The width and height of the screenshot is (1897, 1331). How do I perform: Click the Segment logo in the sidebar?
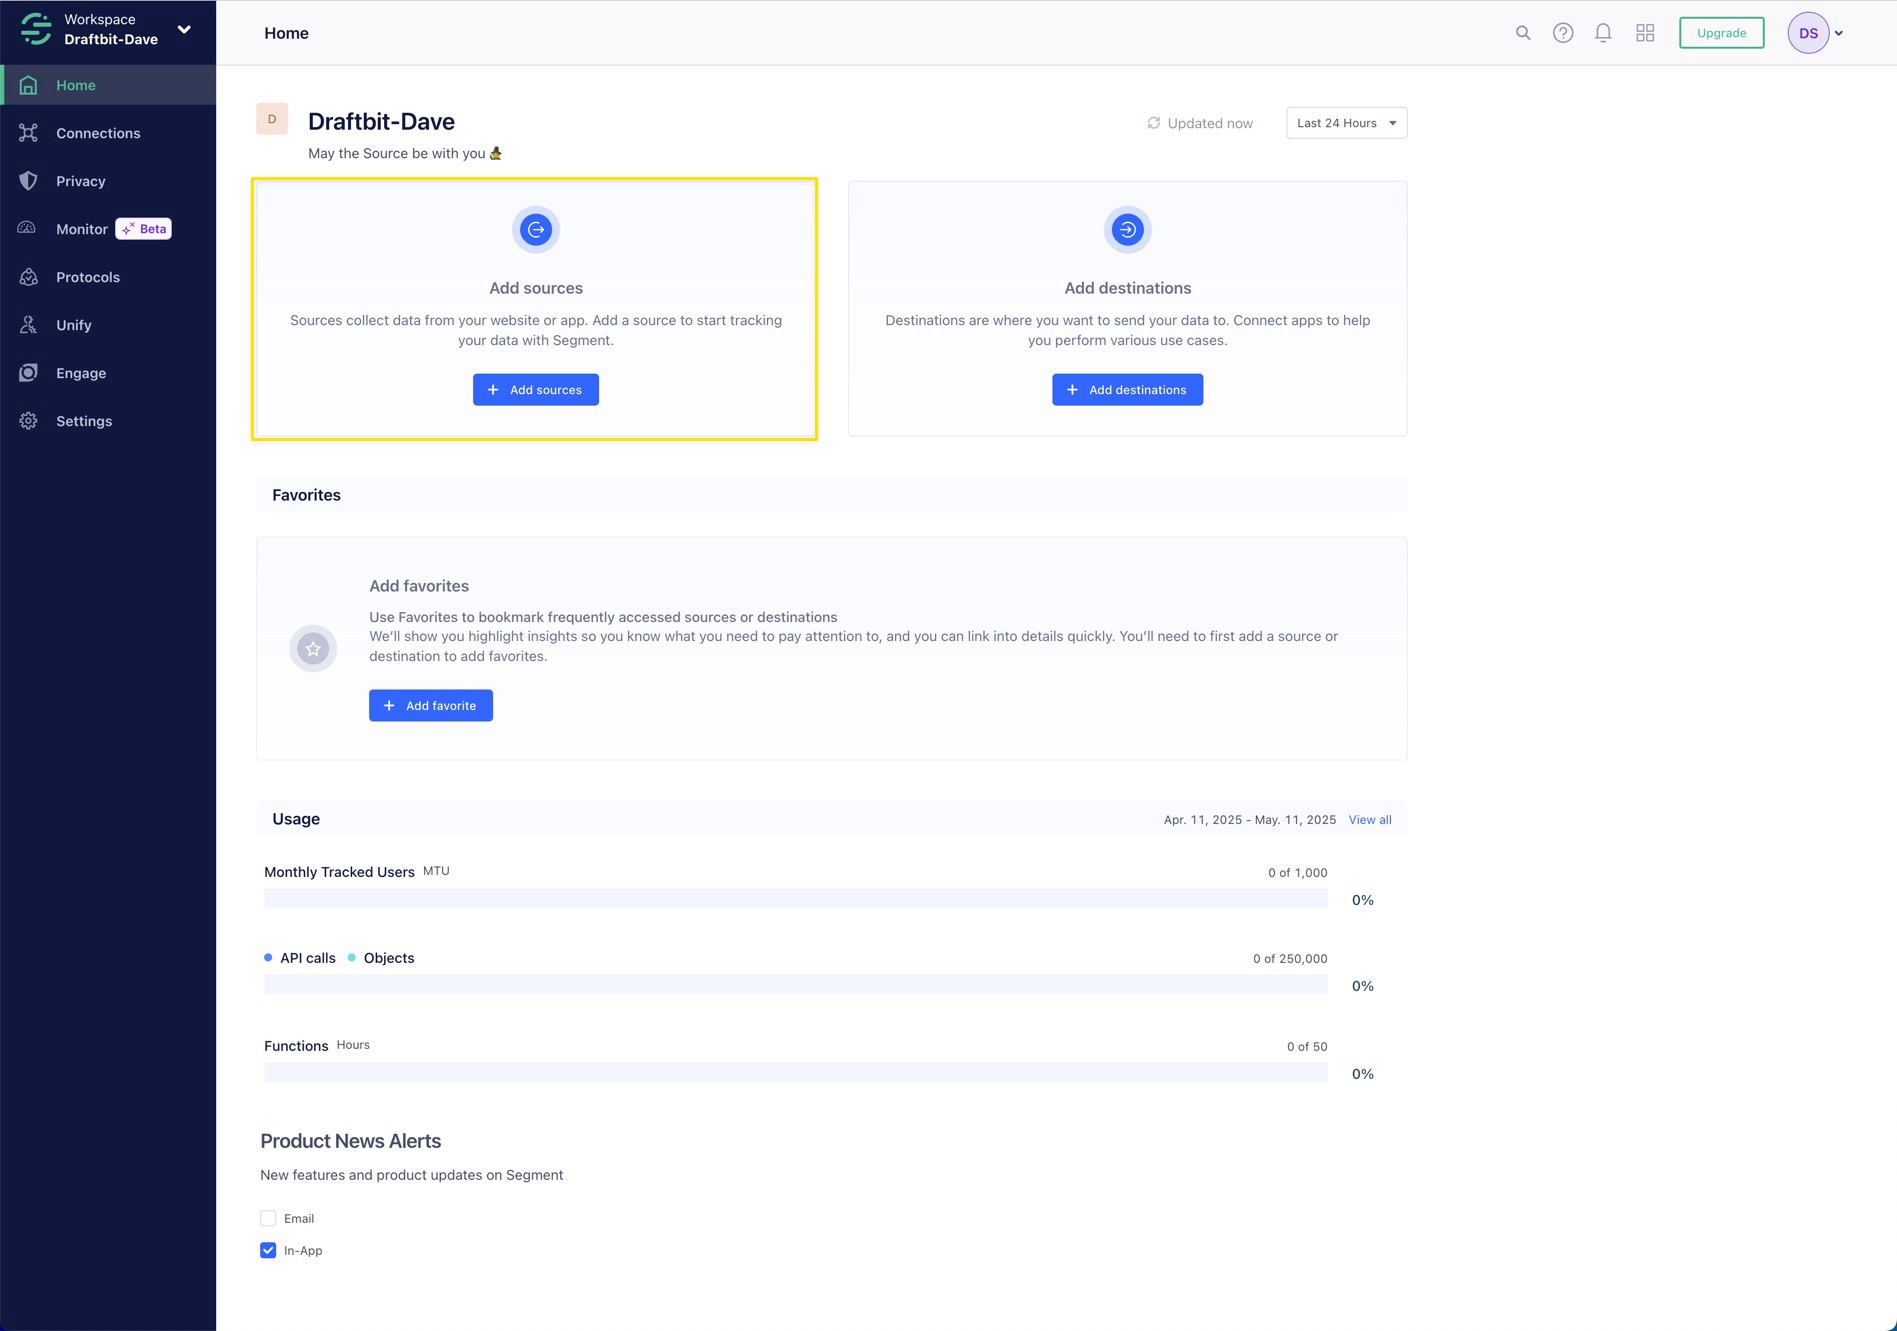pos(36,29)
